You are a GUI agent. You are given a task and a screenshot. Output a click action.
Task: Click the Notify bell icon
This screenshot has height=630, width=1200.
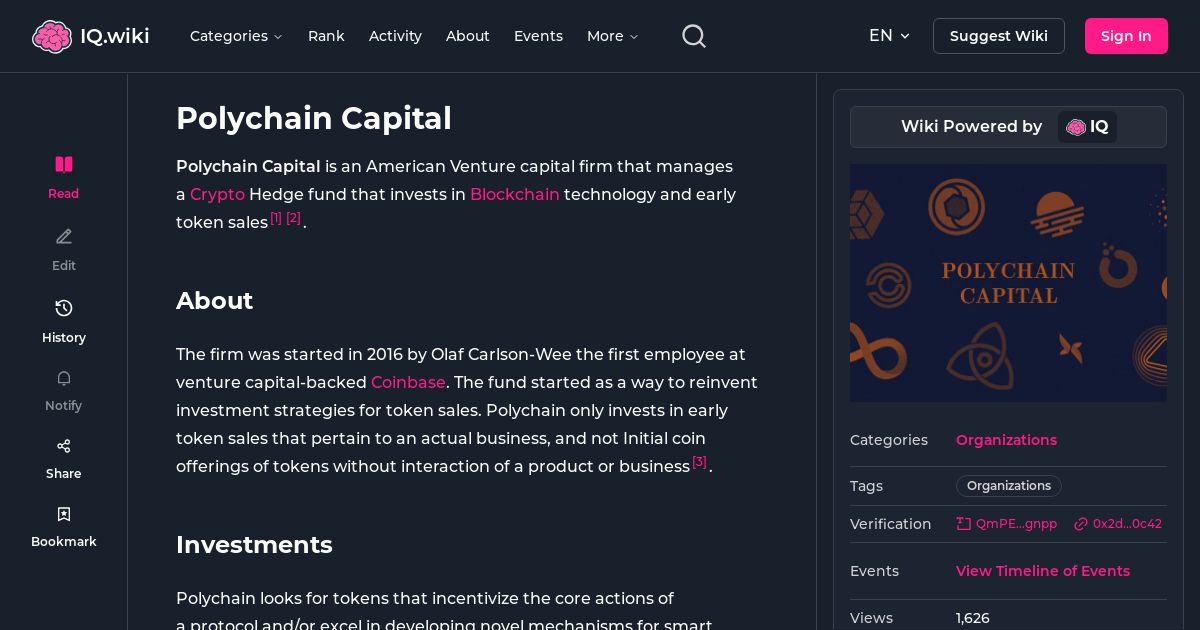[63, 378]
